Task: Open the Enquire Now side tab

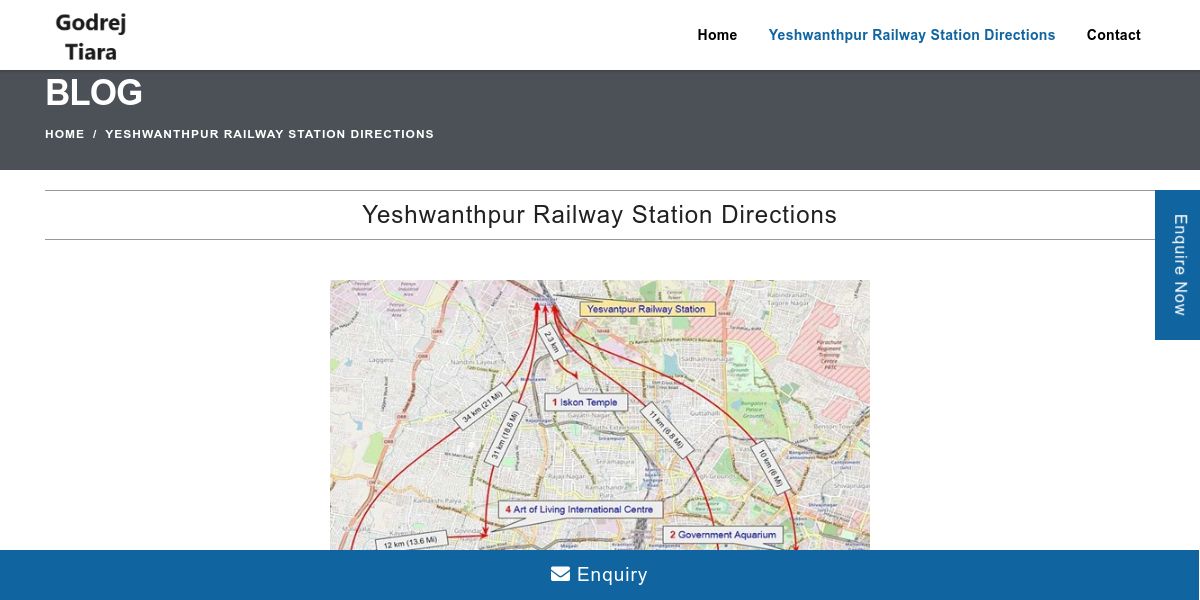Action: (x=1178, y=265)
